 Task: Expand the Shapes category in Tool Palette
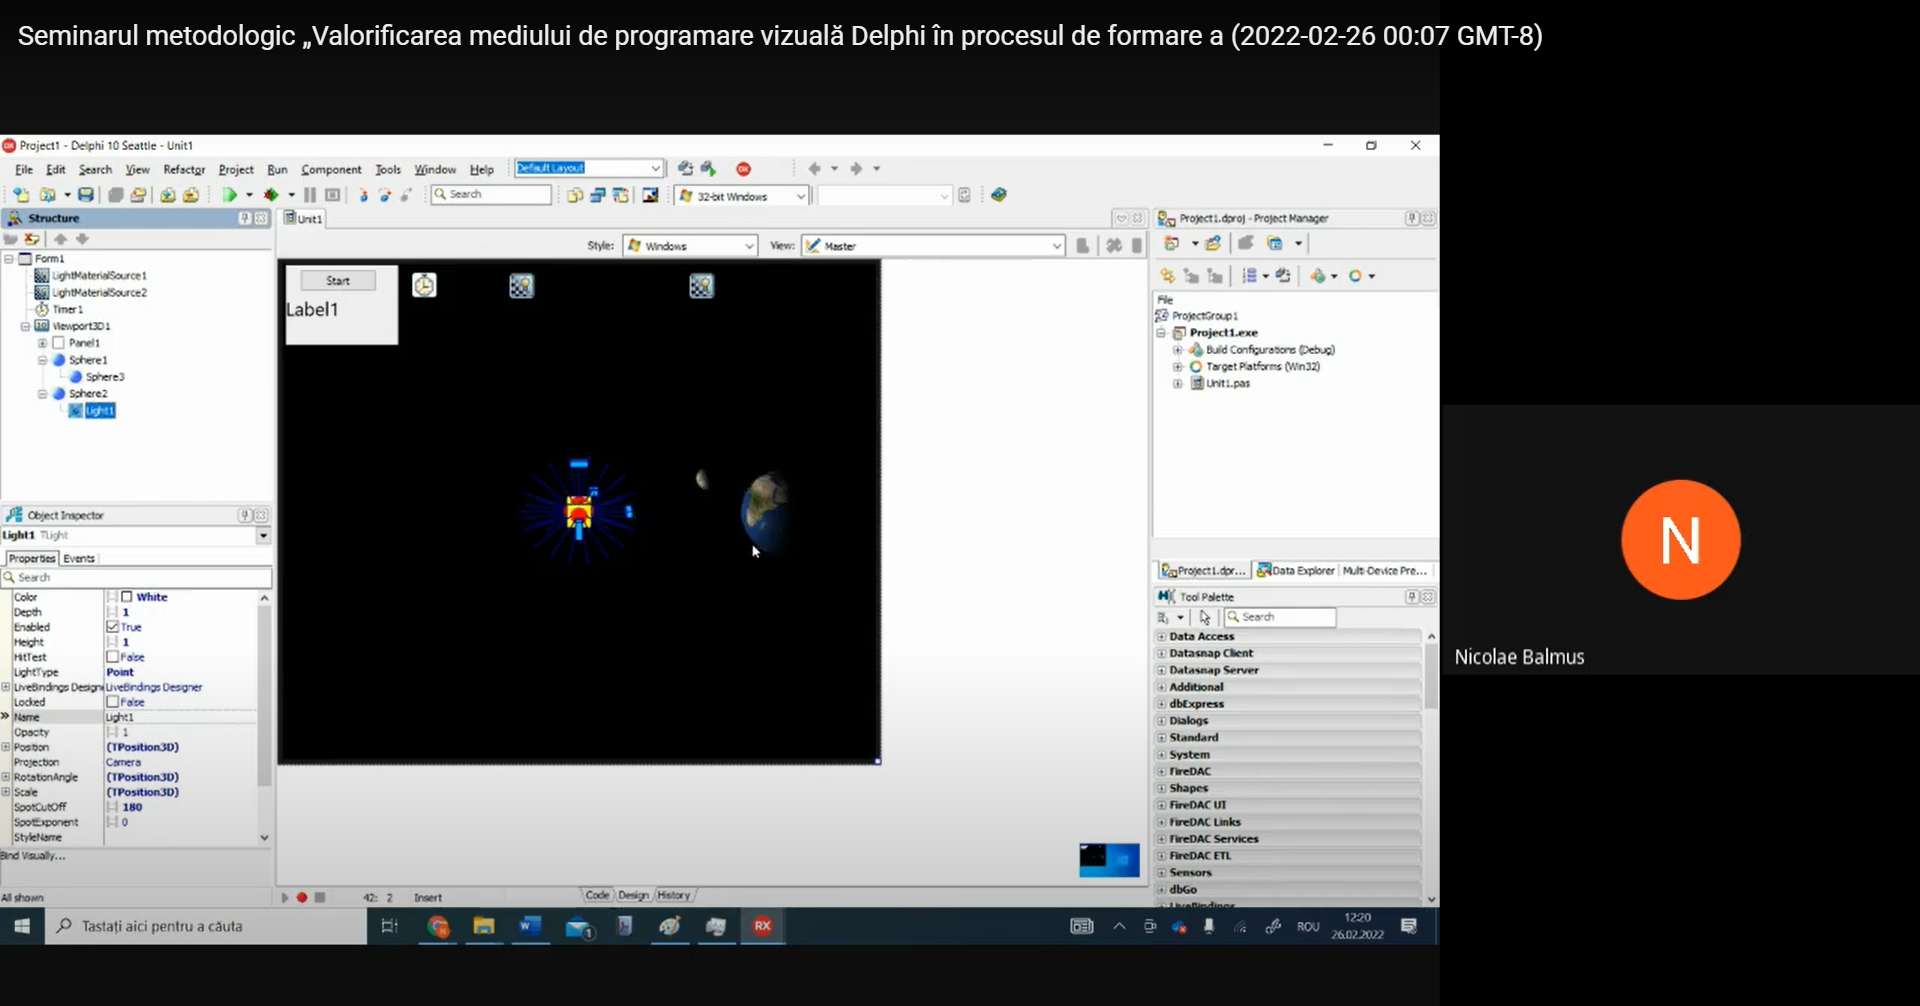point(1161,788)
